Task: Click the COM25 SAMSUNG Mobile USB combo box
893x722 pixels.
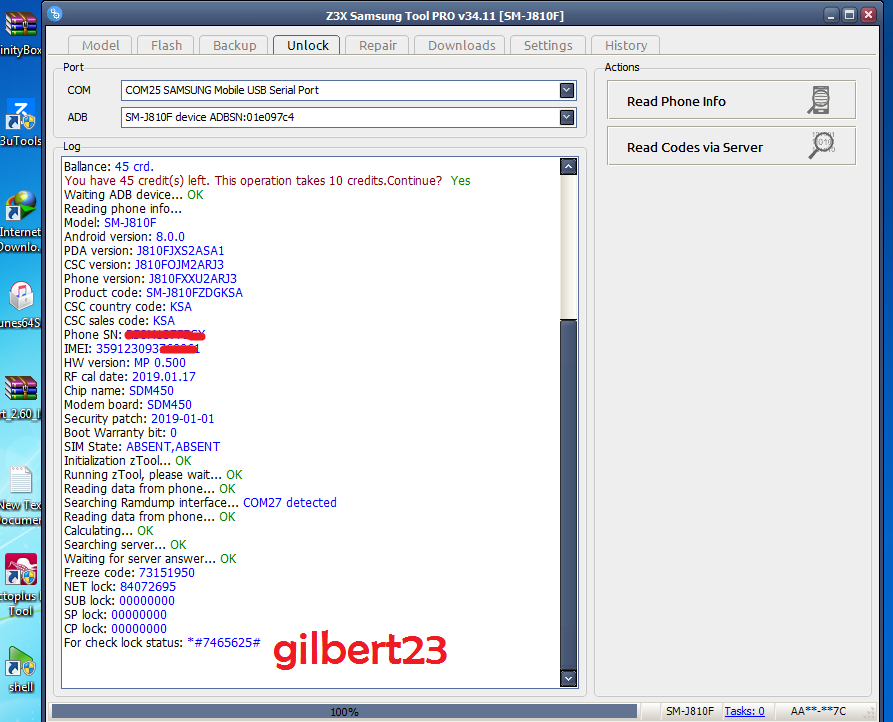Action: pos(348,90)
